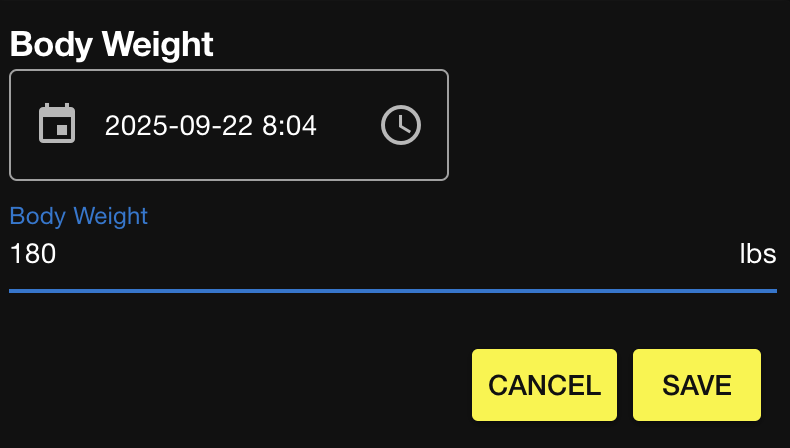Focus the body weight value 180
This screenshot has height=448, width=790.
tap(33, 255)
